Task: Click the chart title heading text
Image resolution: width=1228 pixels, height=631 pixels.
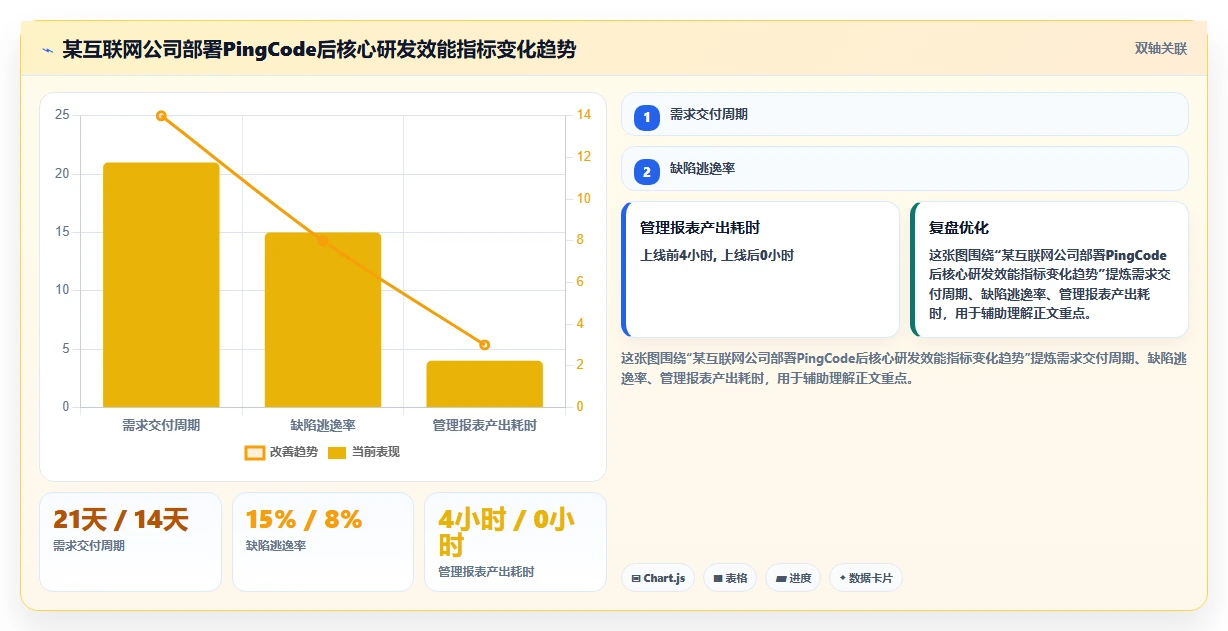Action: point(319,49)
